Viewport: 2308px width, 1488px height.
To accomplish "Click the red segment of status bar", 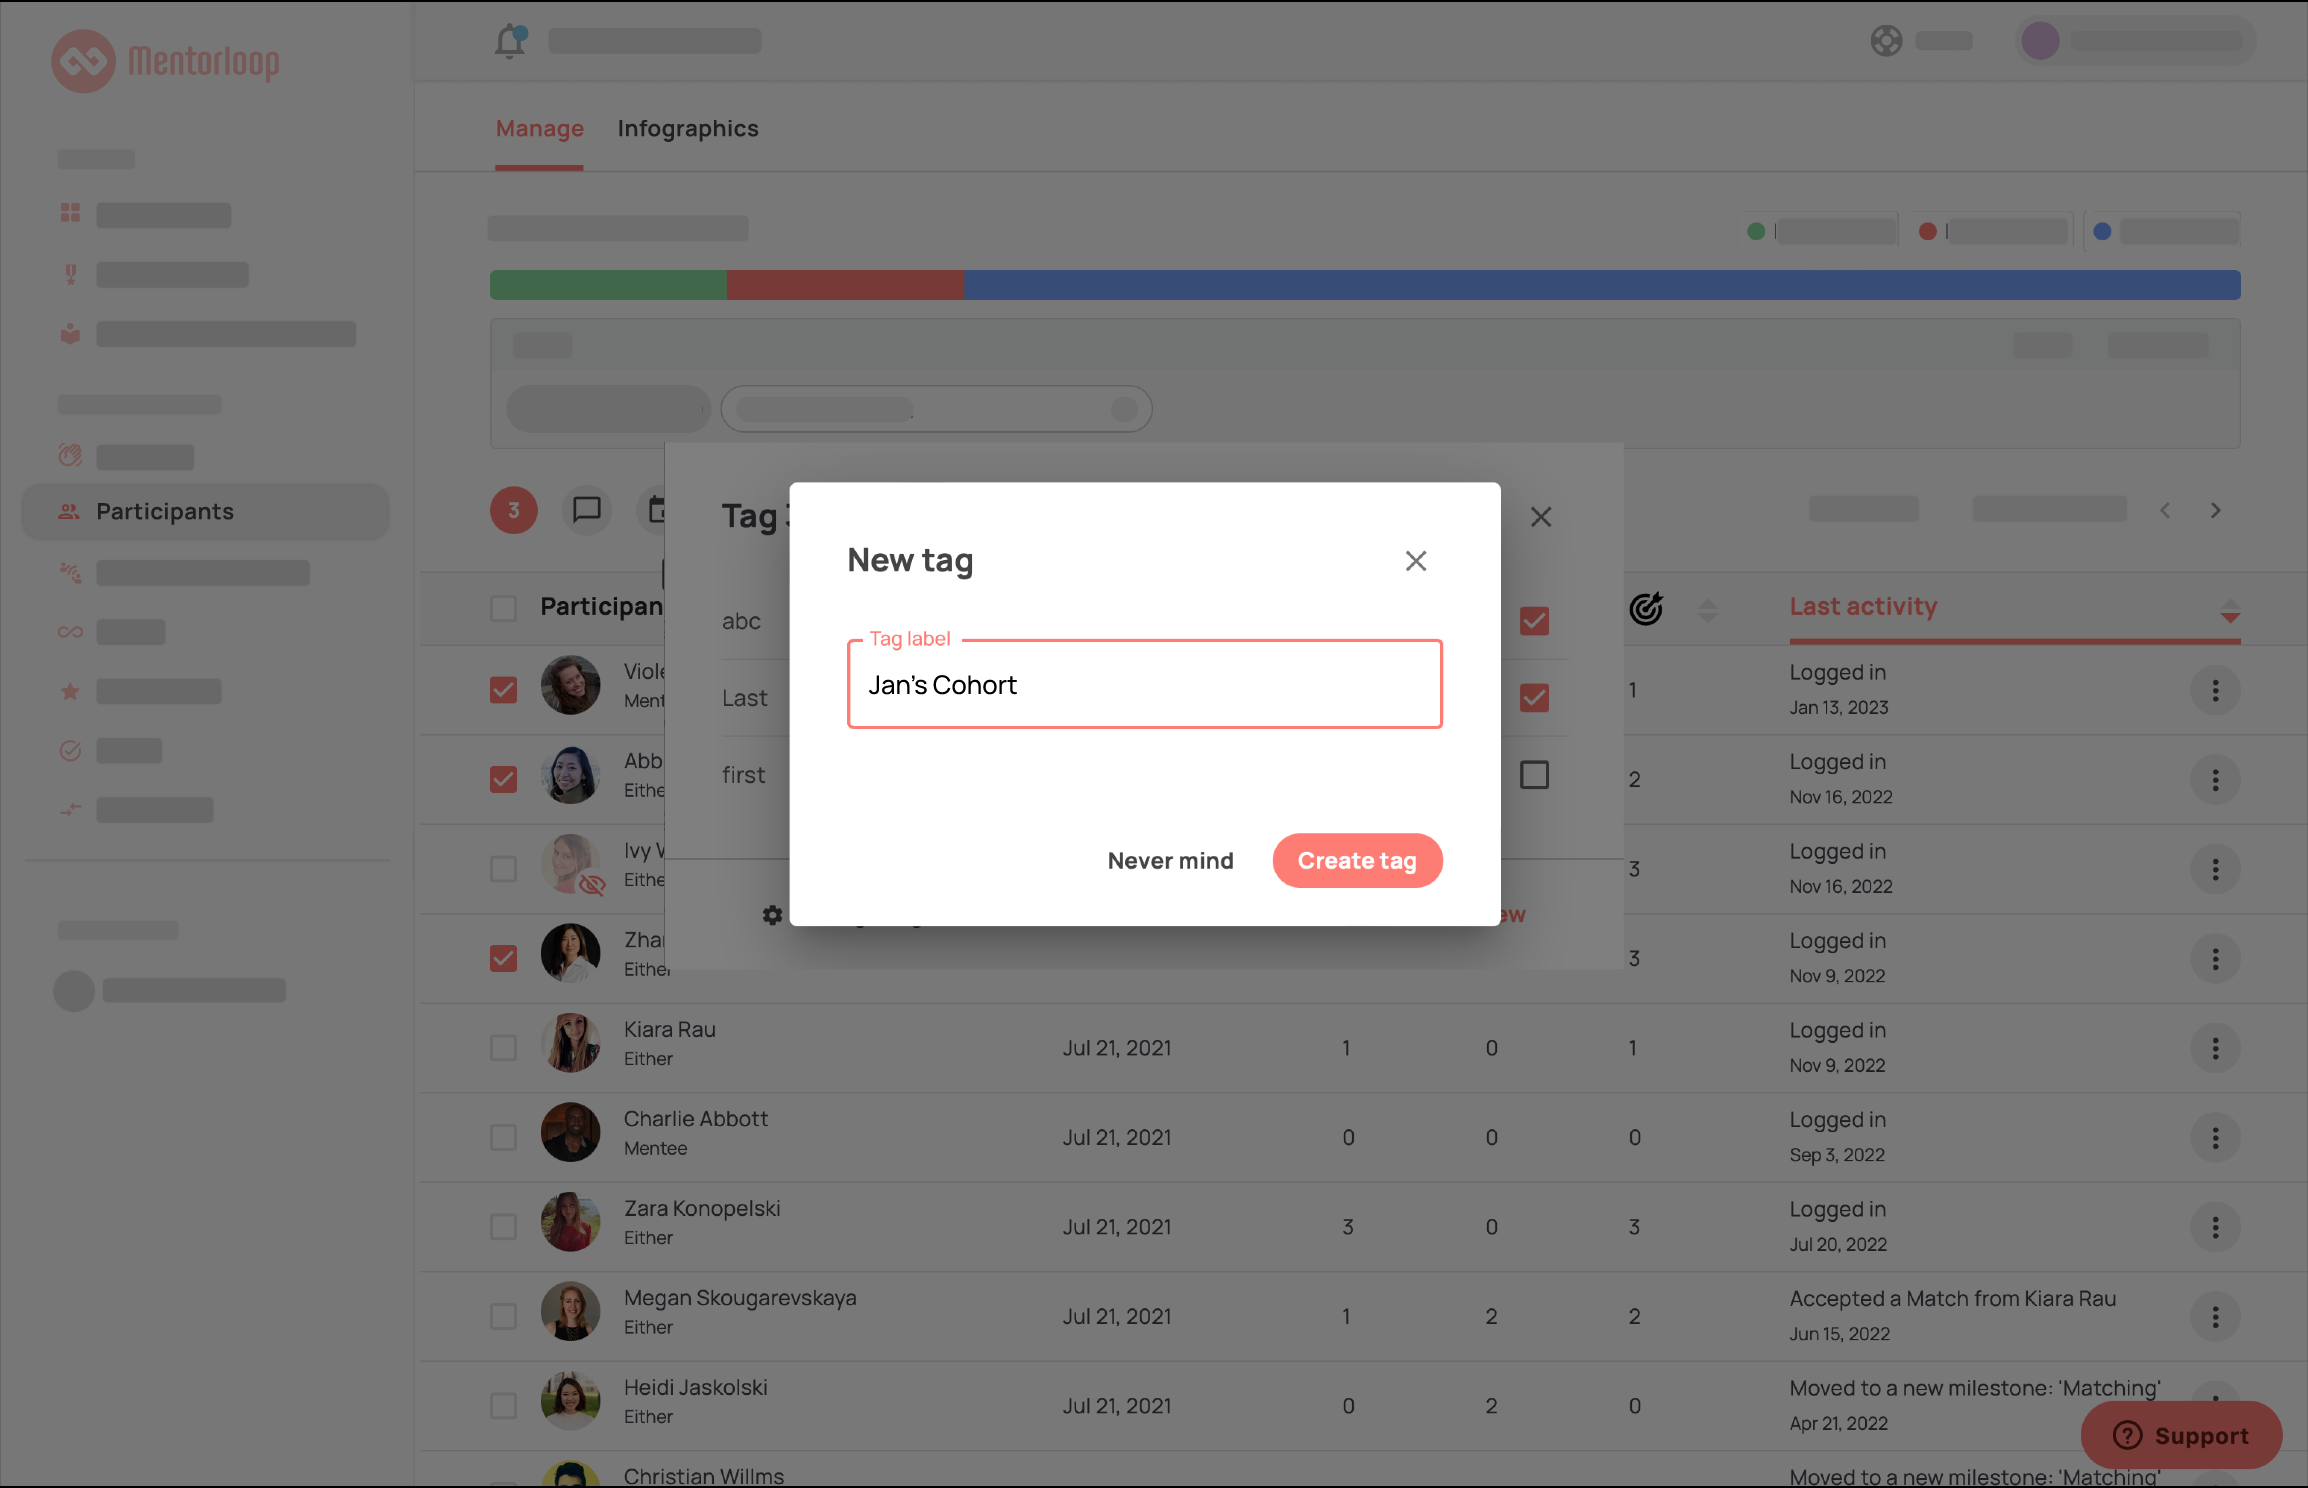I will pyautogui.click(x=845, y=285).
